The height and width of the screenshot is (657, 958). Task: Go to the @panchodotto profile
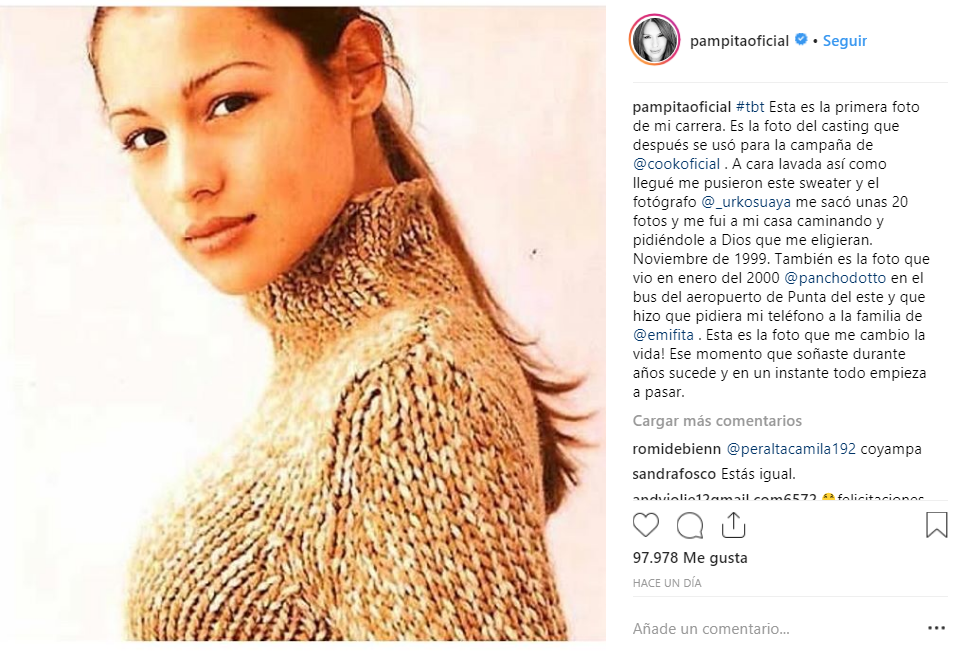[835, 277]
